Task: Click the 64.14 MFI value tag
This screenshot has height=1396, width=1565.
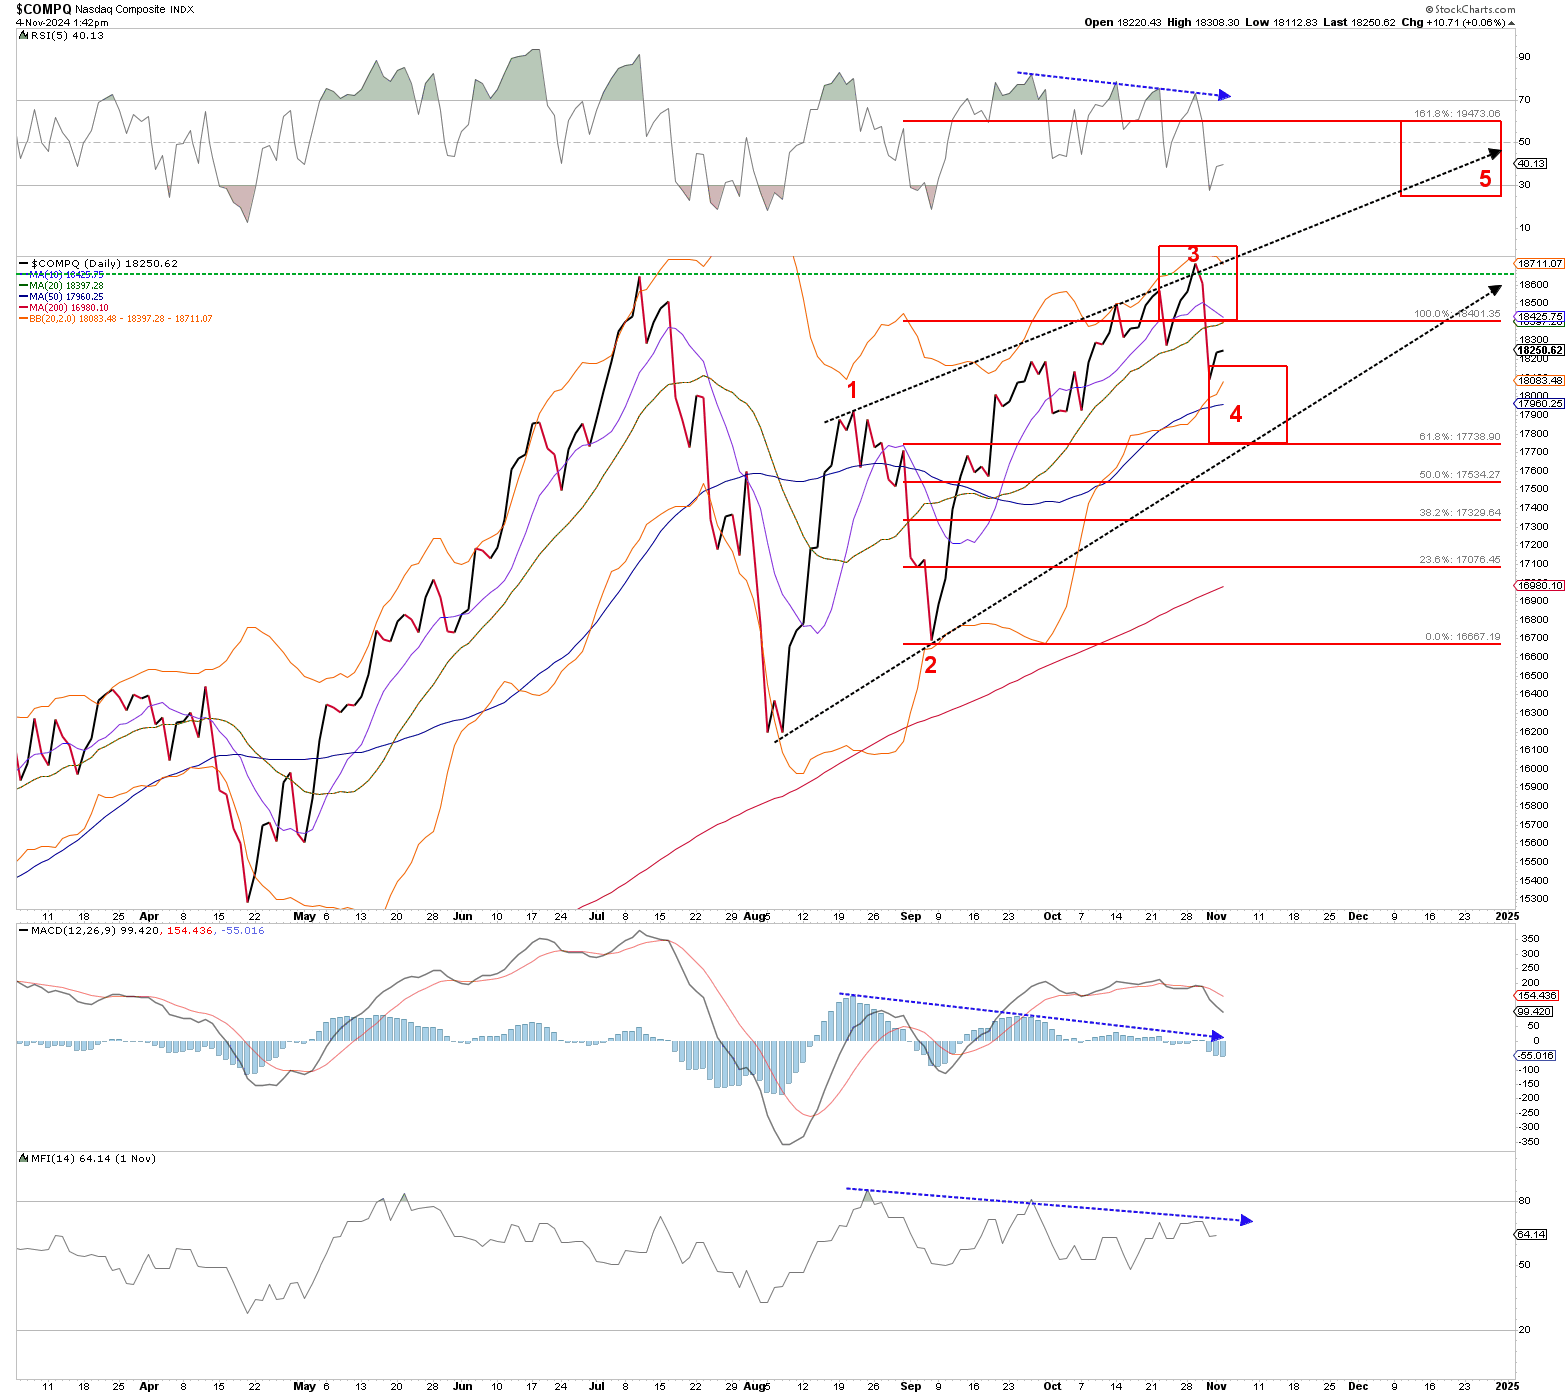Action: click(1532, 1234)
